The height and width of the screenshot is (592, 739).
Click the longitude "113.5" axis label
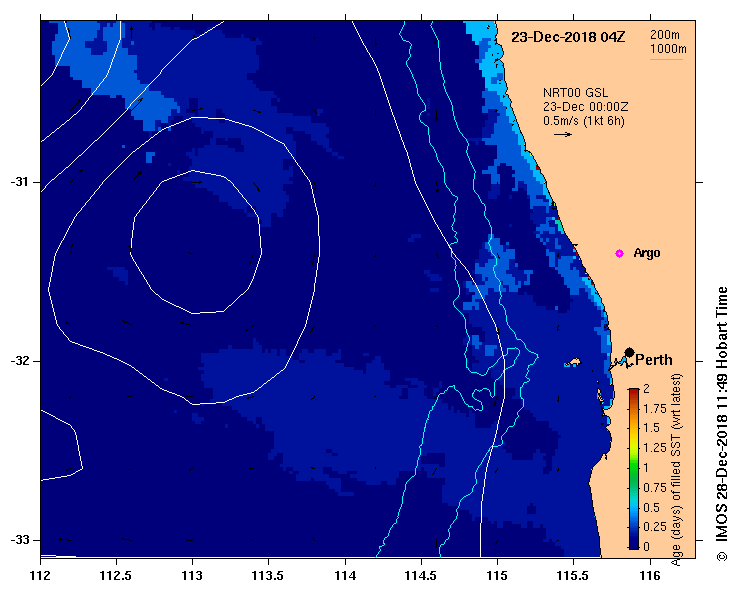(x=269, y=576)
